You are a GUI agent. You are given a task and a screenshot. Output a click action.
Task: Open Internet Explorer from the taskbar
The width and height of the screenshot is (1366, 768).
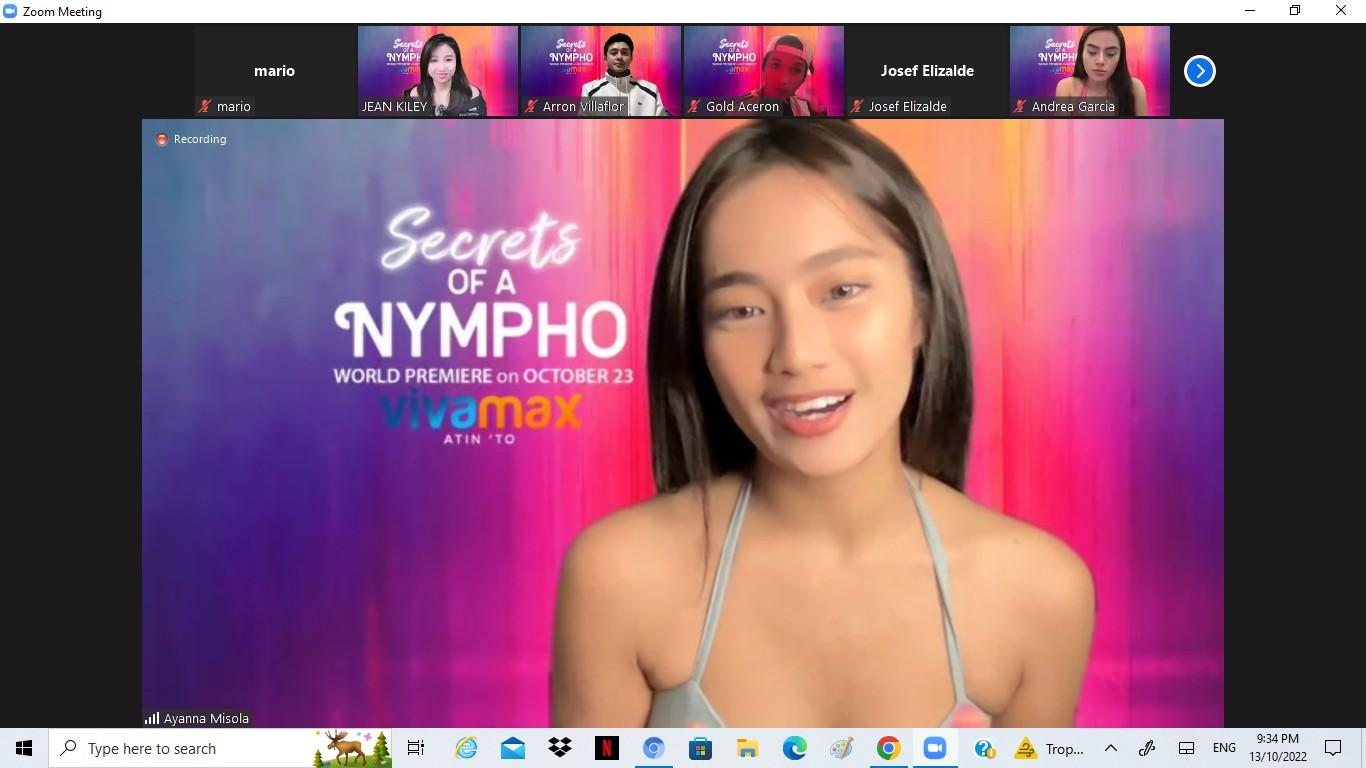pos(466,748)
